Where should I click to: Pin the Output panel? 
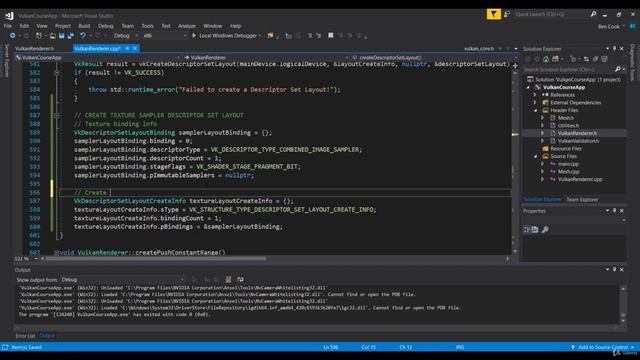point(614,270)
